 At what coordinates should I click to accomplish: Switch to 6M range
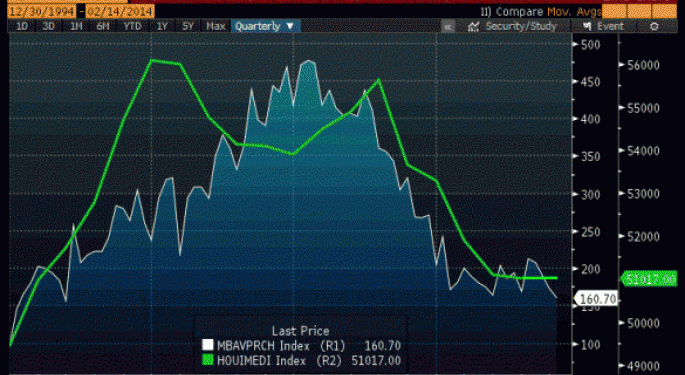(x=103, y=26)
